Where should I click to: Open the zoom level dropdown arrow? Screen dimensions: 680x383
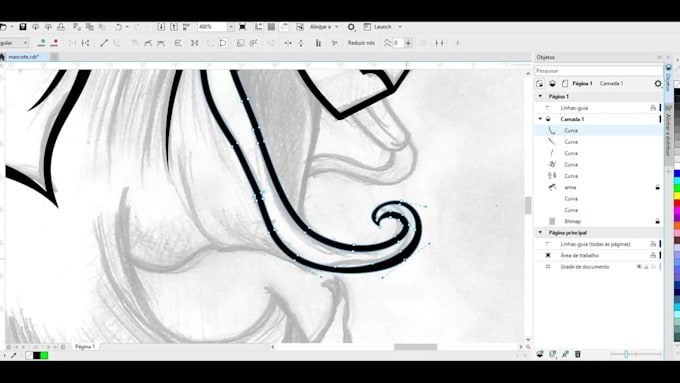pyautogui.click(x=231, y=27)
